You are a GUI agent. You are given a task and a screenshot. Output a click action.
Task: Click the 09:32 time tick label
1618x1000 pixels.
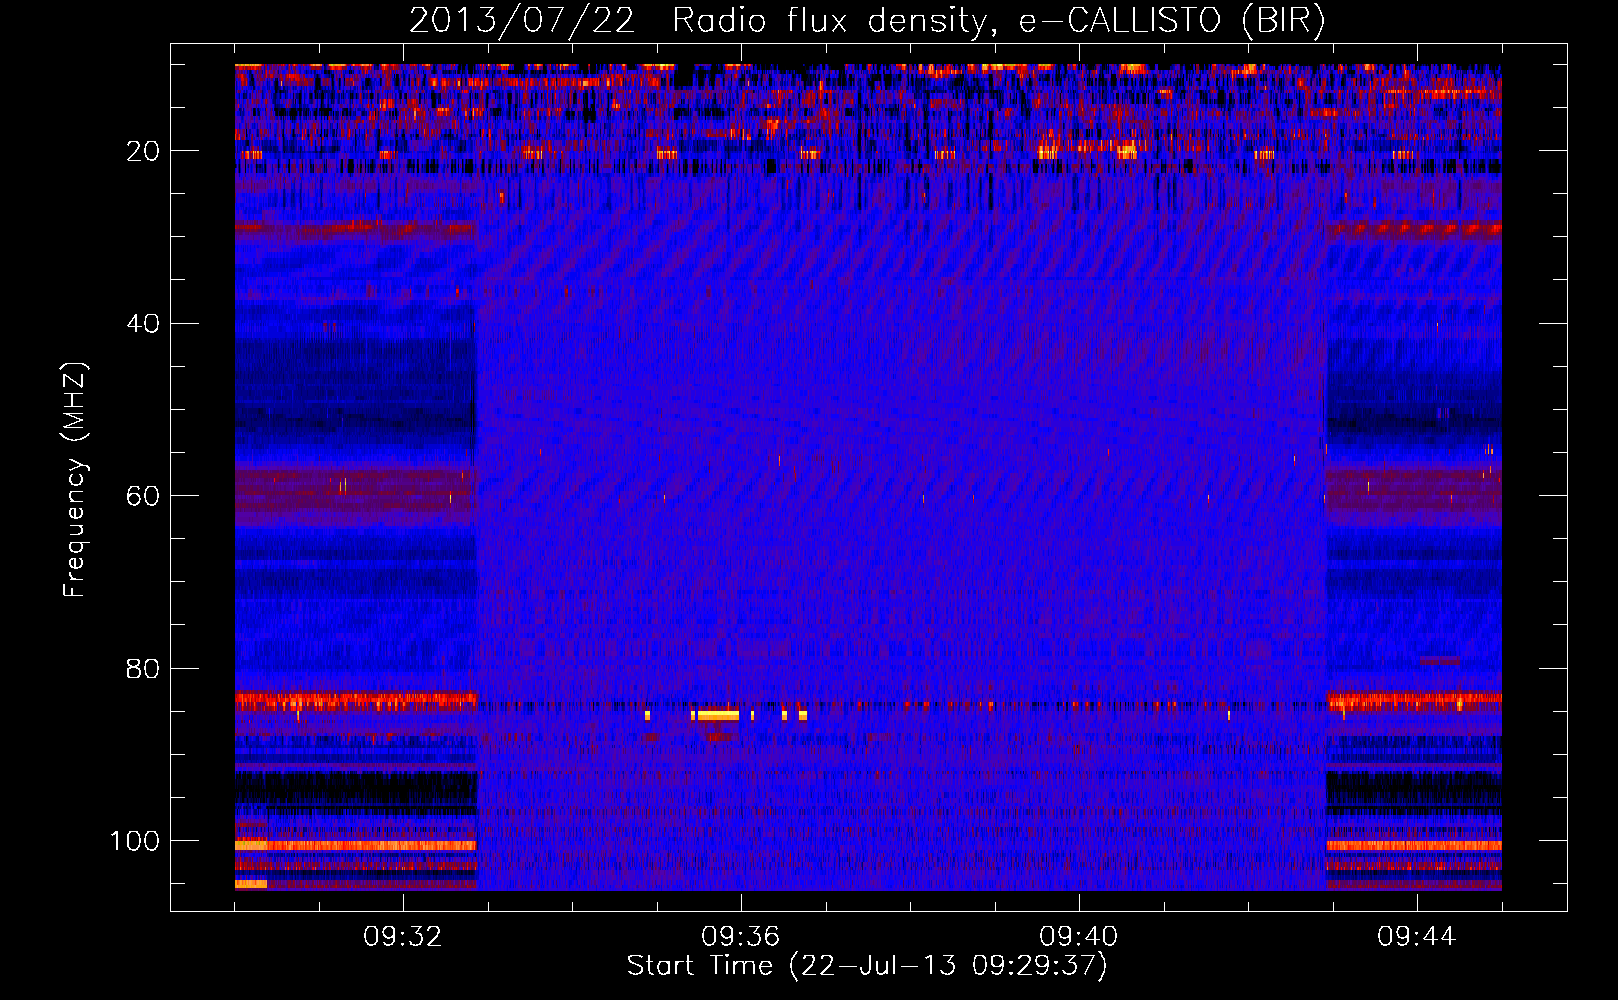coord(403,937)
